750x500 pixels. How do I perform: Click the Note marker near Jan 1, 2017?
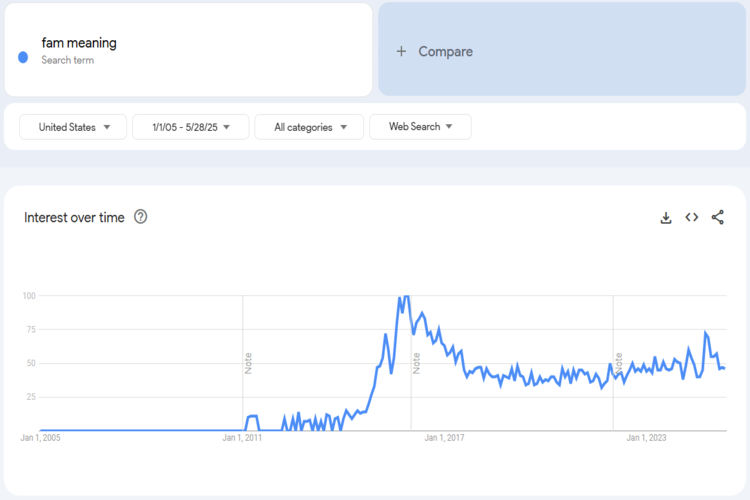417,363
